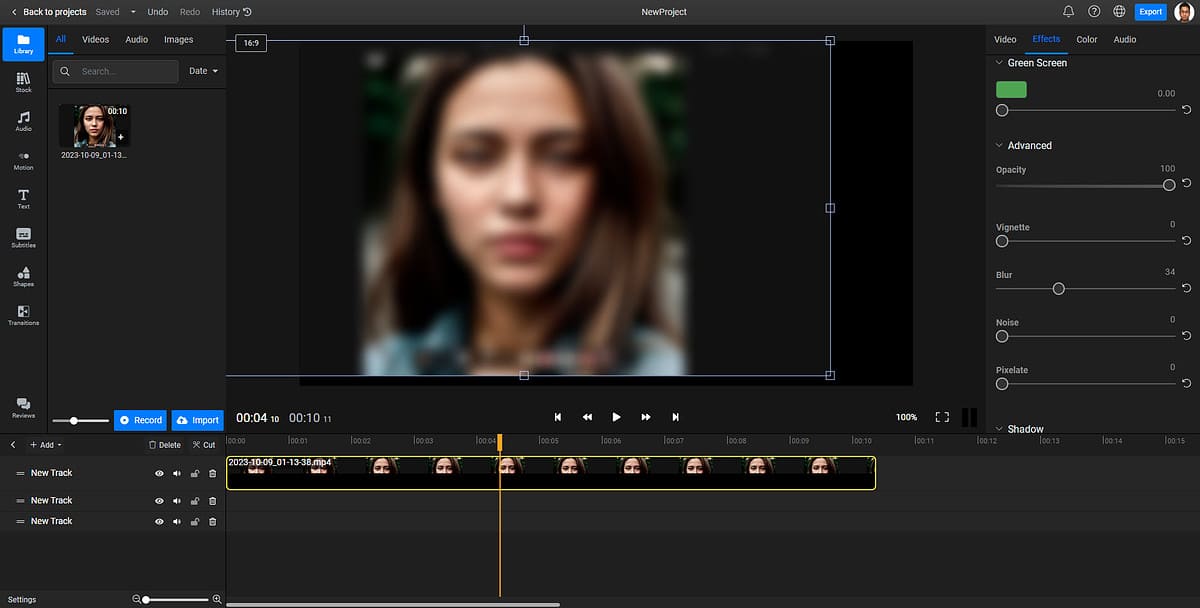Expand the Add track dropdown
The width and height of the screenshot is (1200, 608).
[x=46, y=445]
